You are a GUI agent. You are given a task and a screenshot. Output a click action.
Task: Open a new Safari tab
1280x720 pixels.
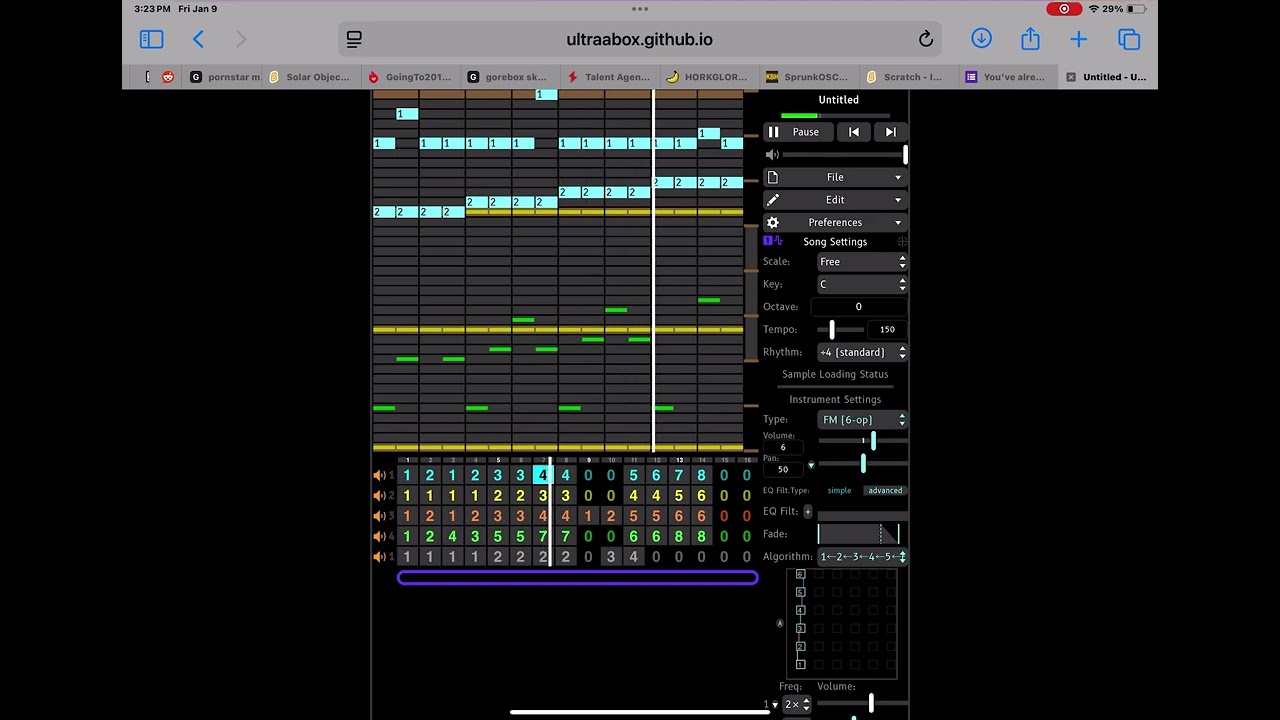pos(1078,40)
